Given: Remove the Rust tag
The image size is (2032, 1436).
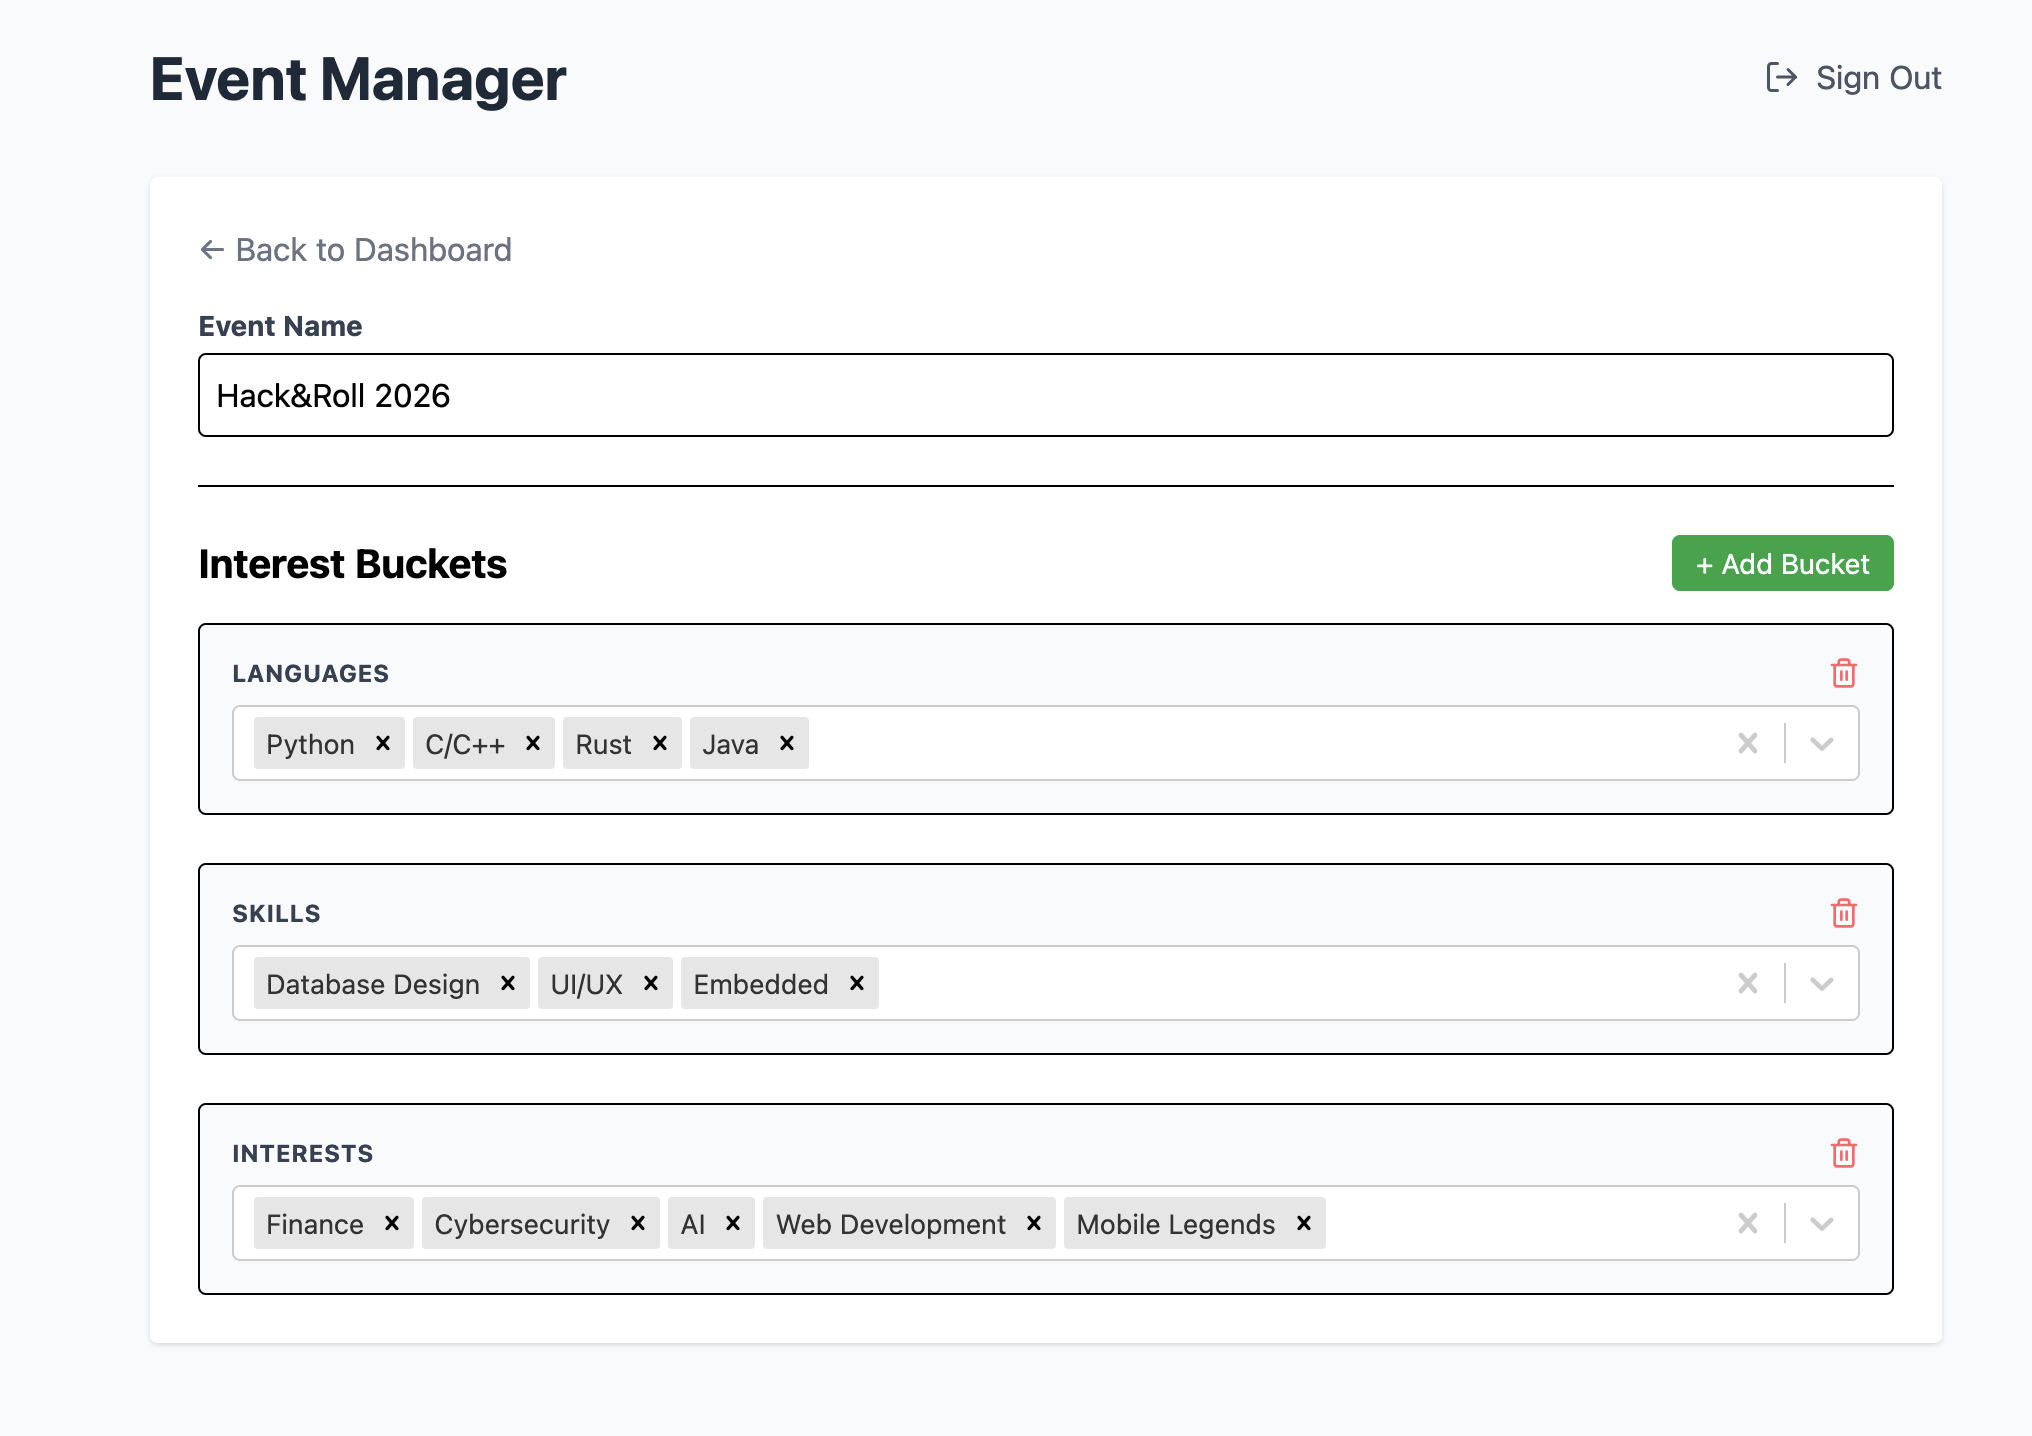Looking at the screenshot, I should [x=660, y=743].
